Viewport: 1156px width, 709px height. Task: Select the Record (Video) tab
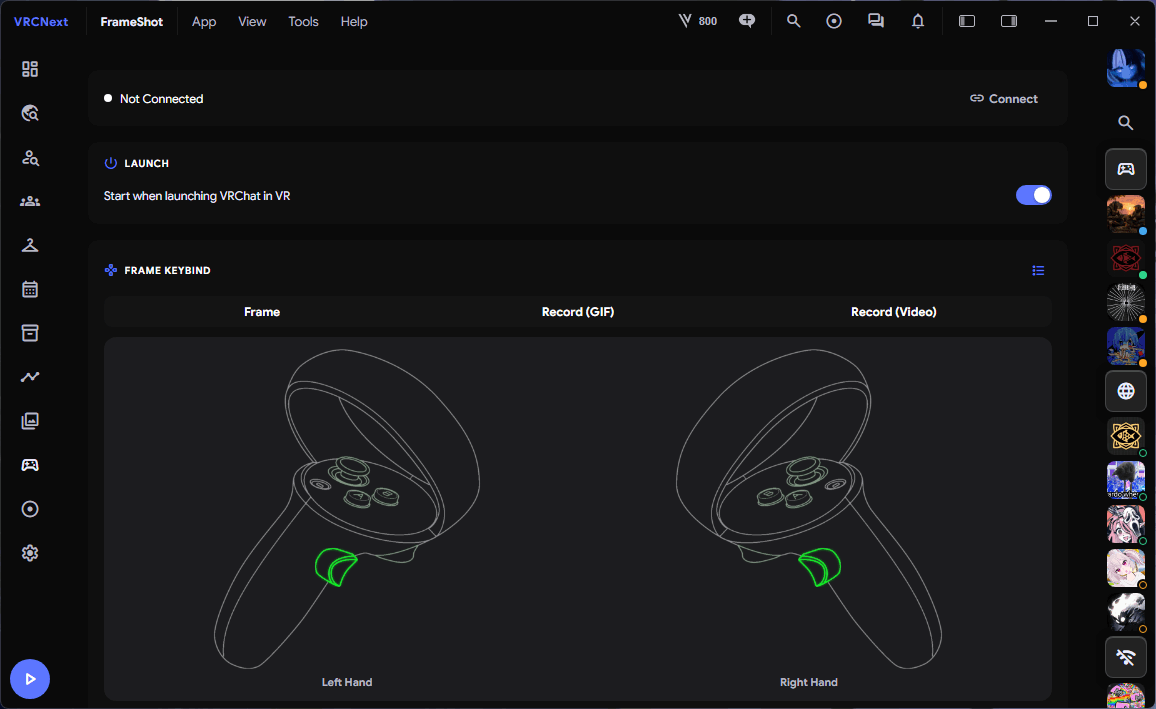pyautogui.click(x=894, y=312)
